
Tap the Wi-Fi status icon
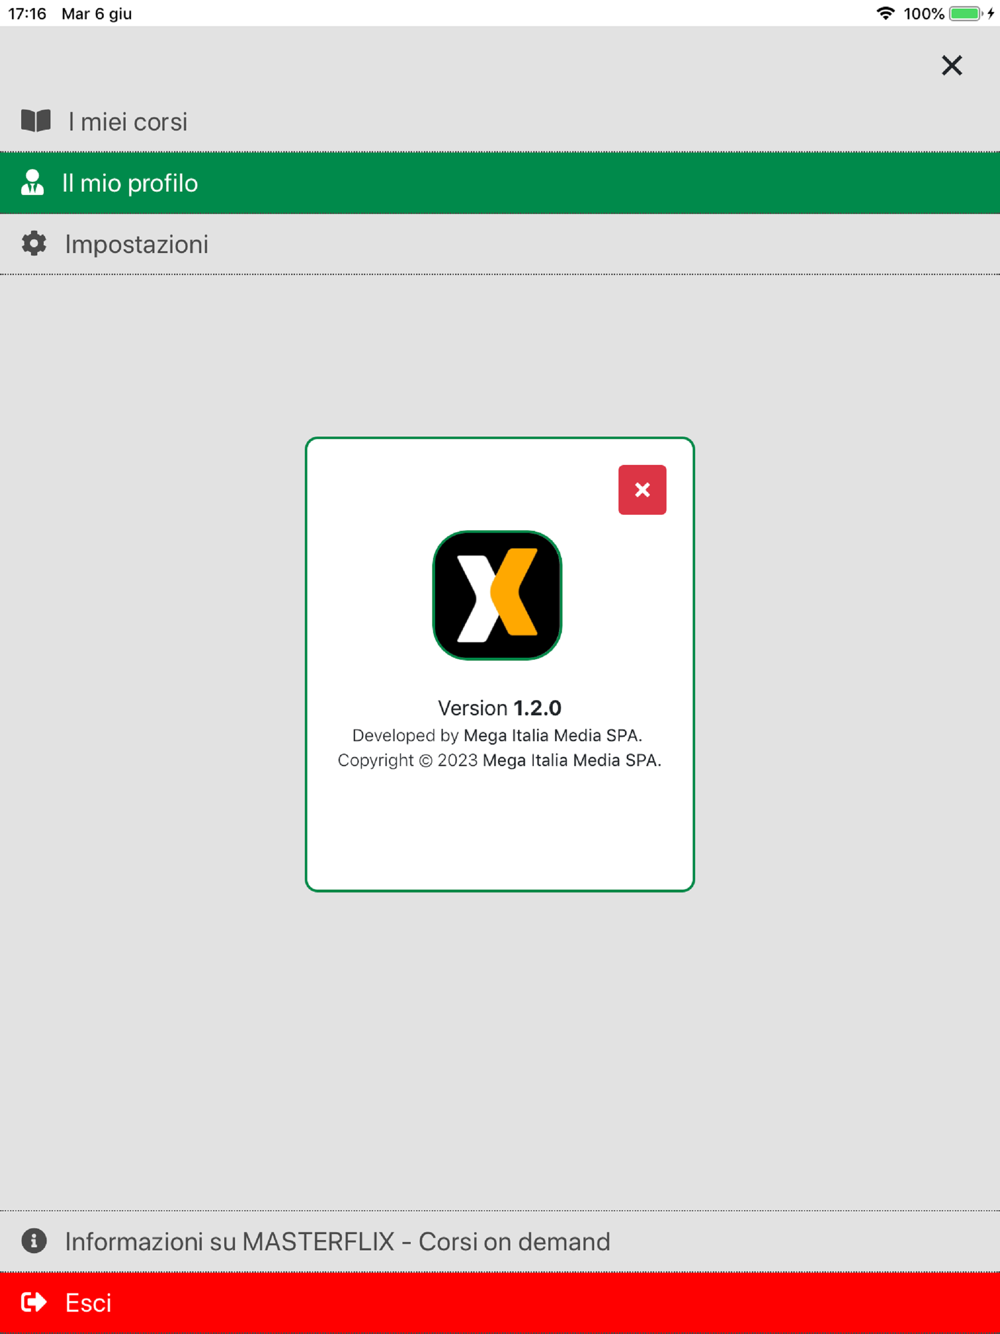[x=885, y=13]
